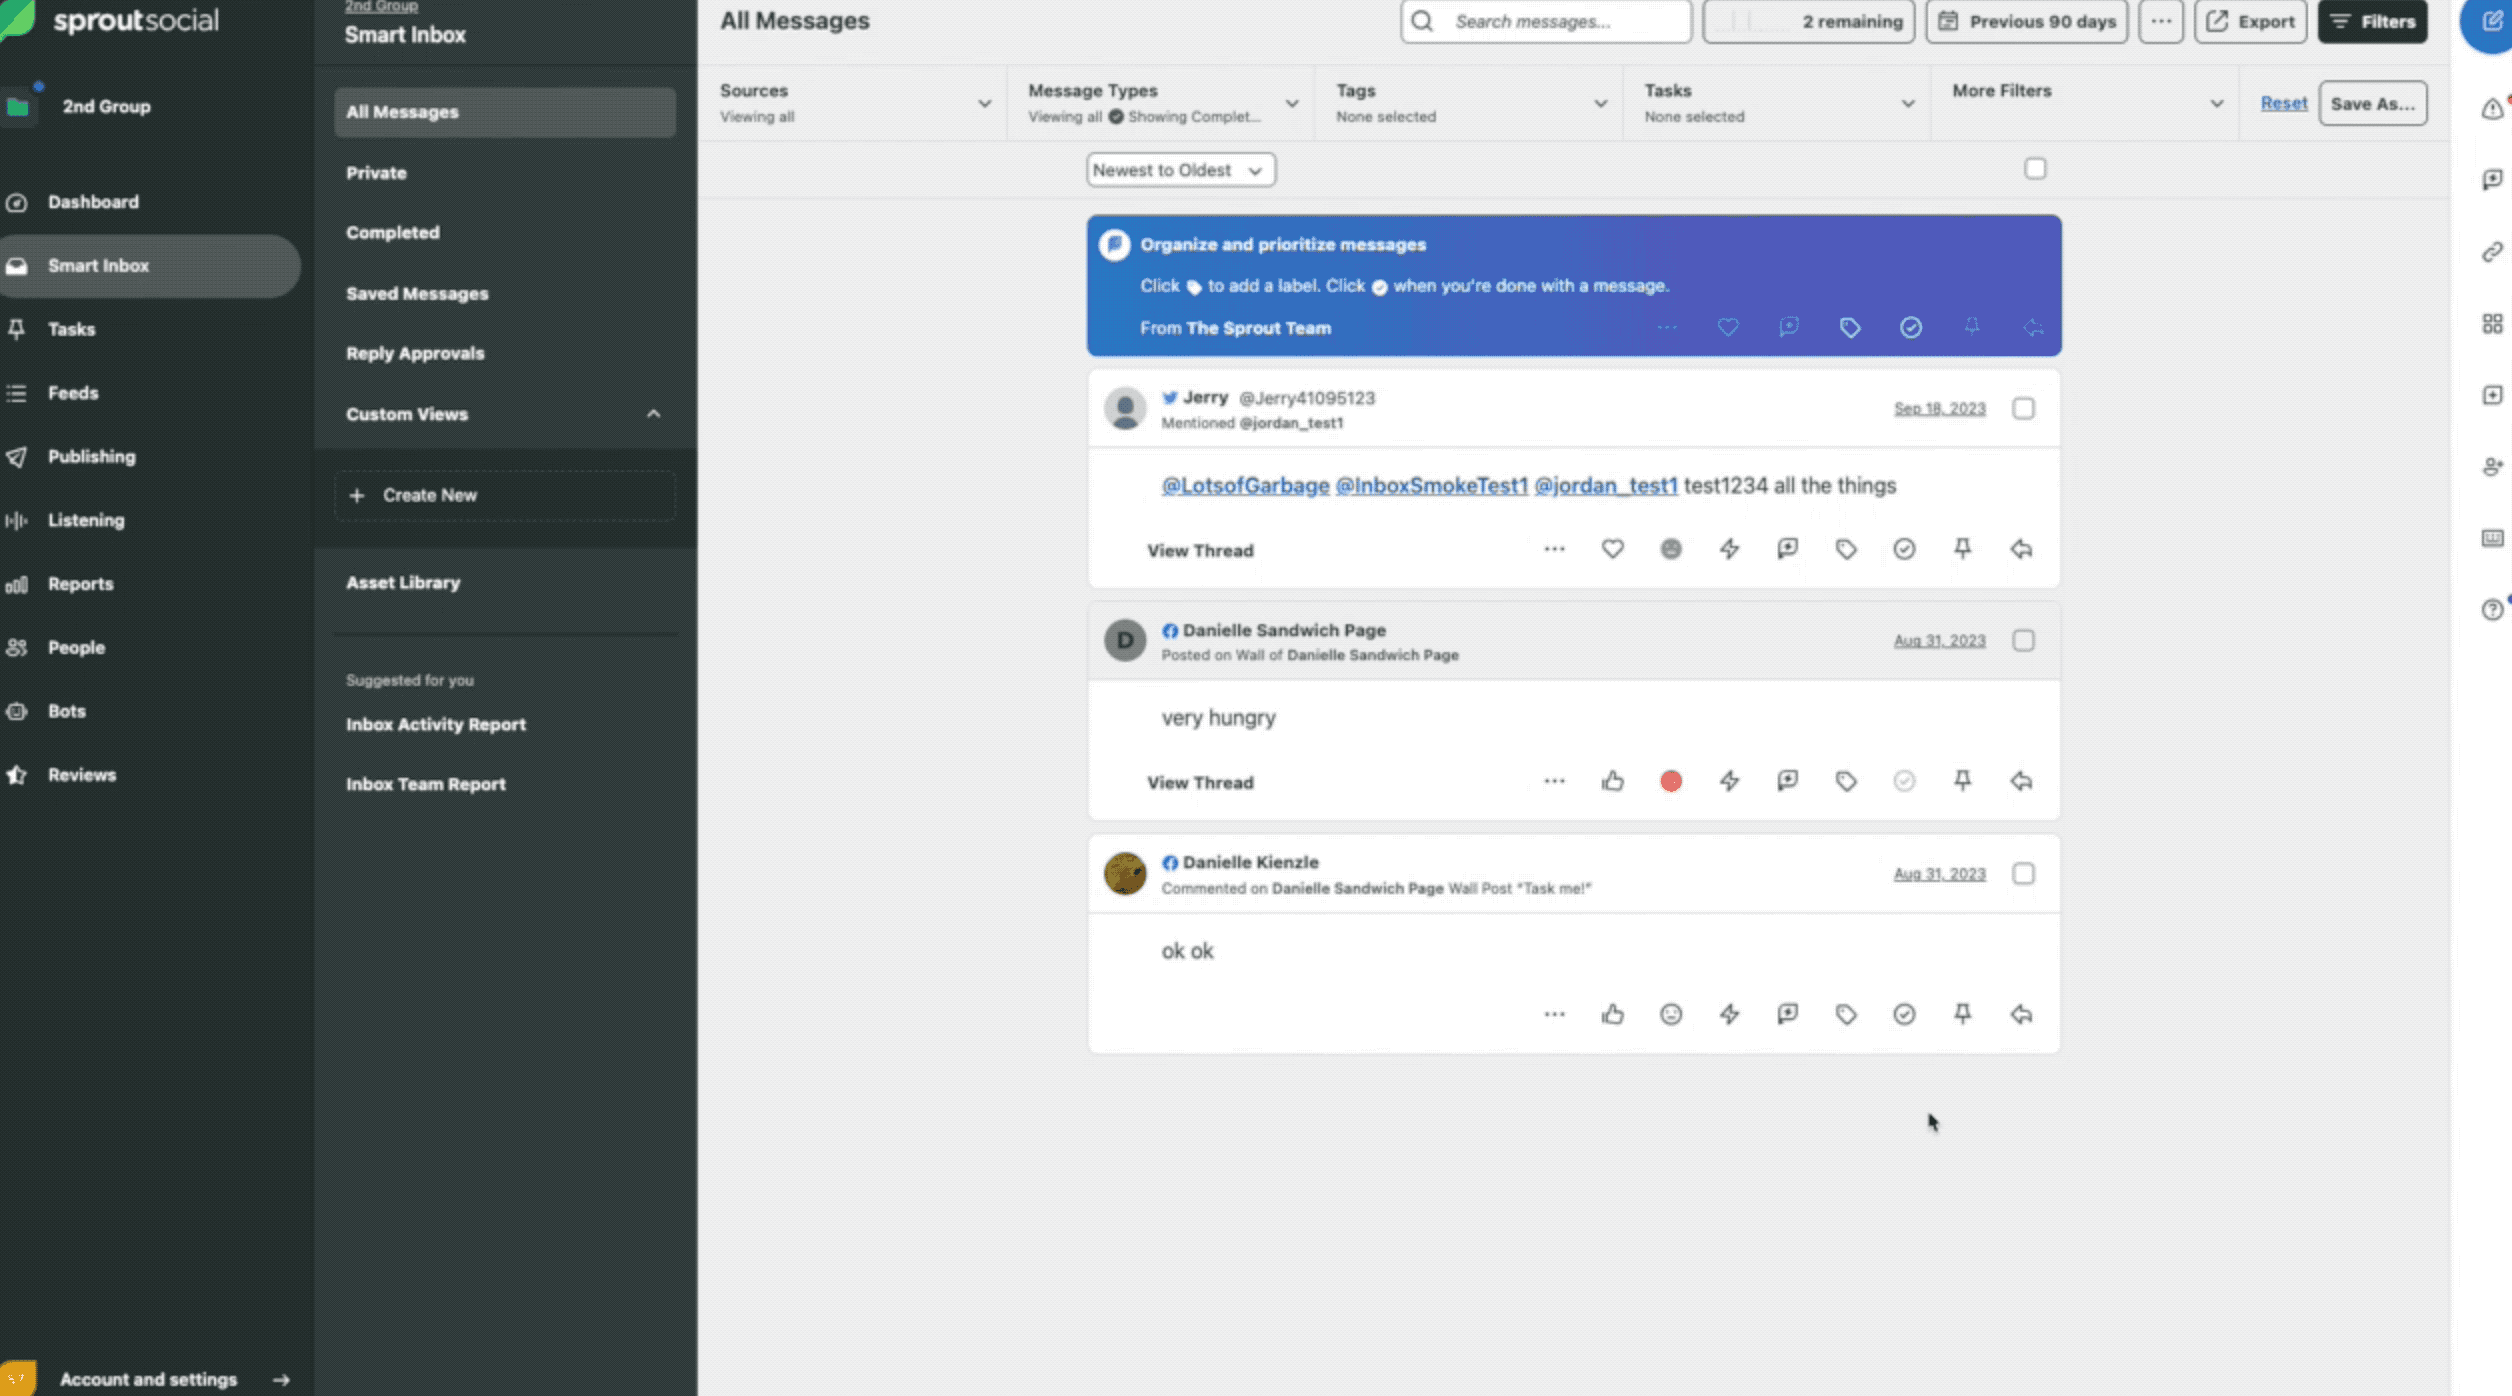
Task: Open the alert triangle icon in right rail
Action: pyautogui.click(x=2492, y=108)
